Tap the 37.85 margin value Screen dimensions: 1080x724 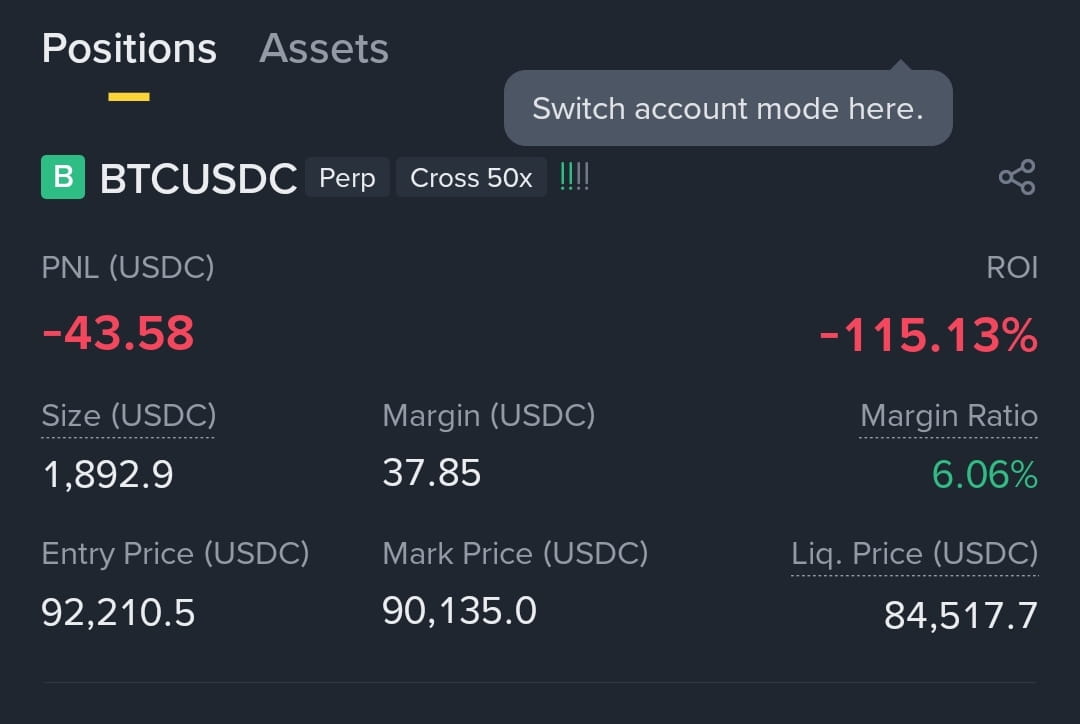431,473
